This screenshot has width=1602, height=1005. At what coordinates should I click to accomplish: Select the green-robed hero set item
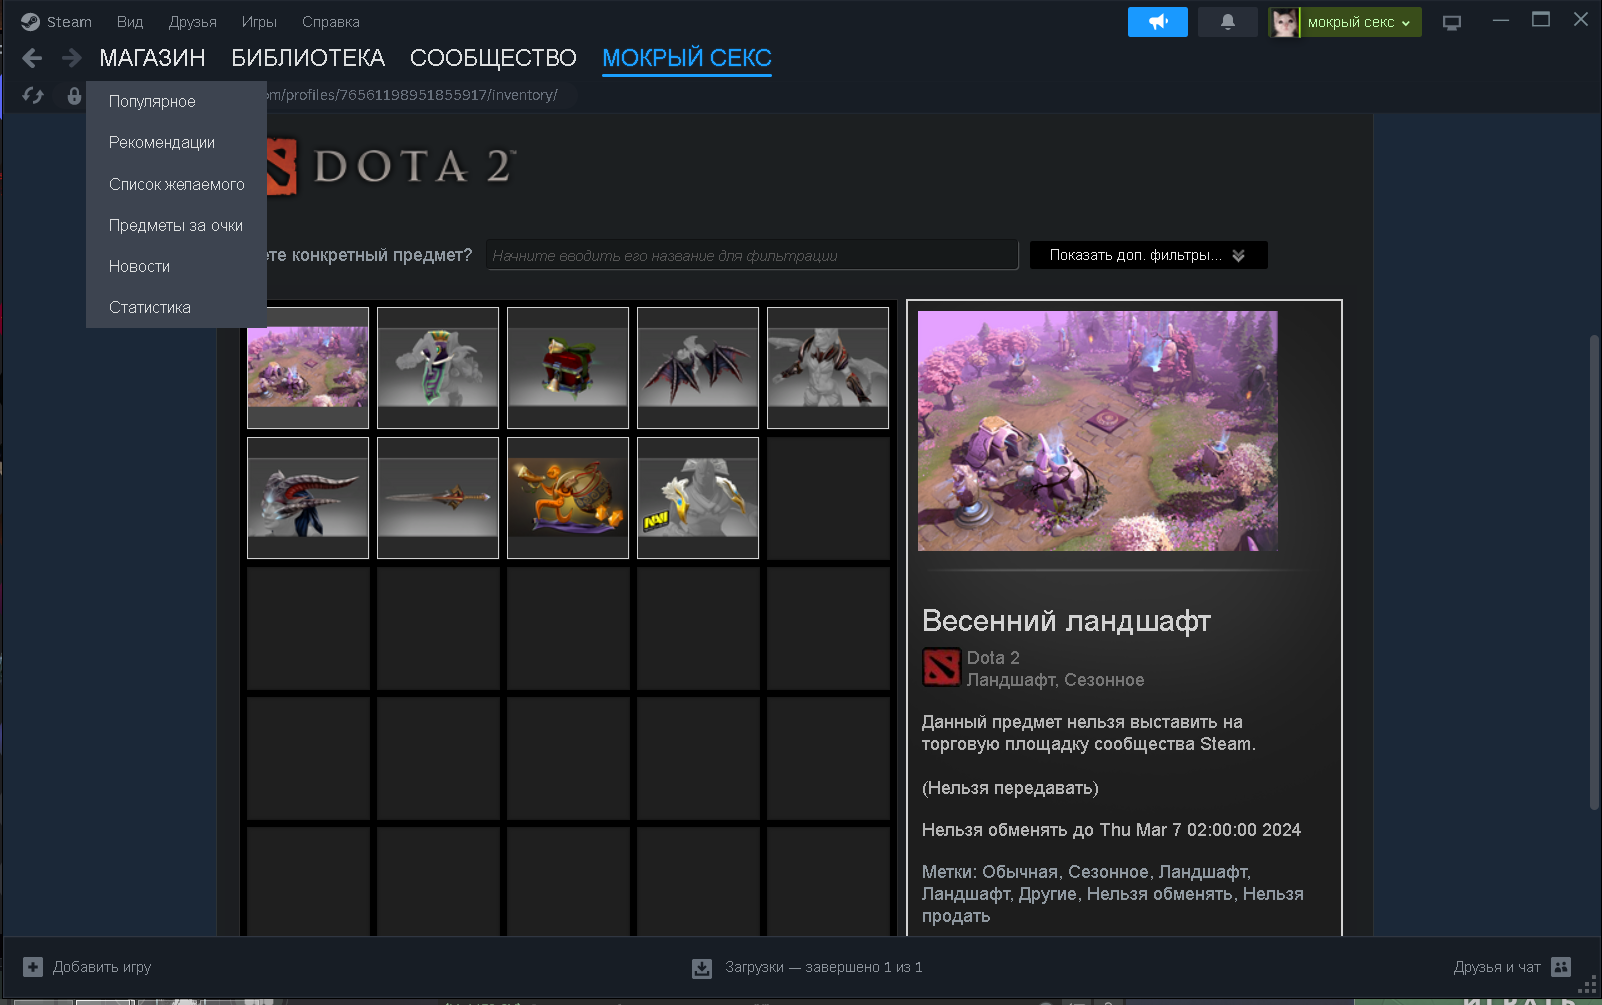click(438, 368)
